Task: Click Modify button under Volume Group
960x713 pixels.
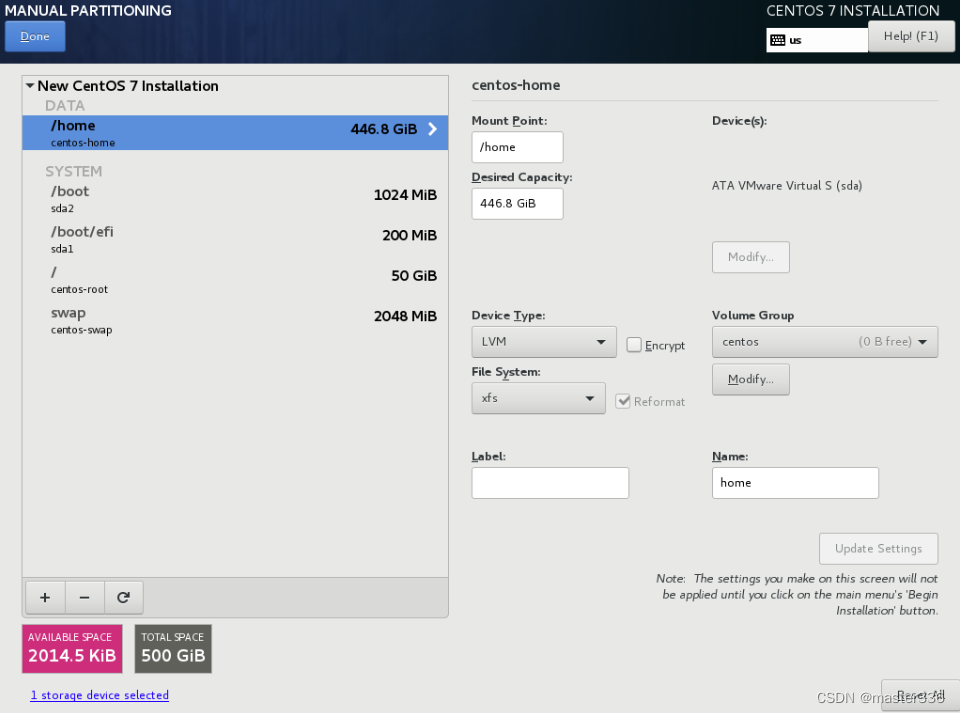Action: click(x=751, y=379)
